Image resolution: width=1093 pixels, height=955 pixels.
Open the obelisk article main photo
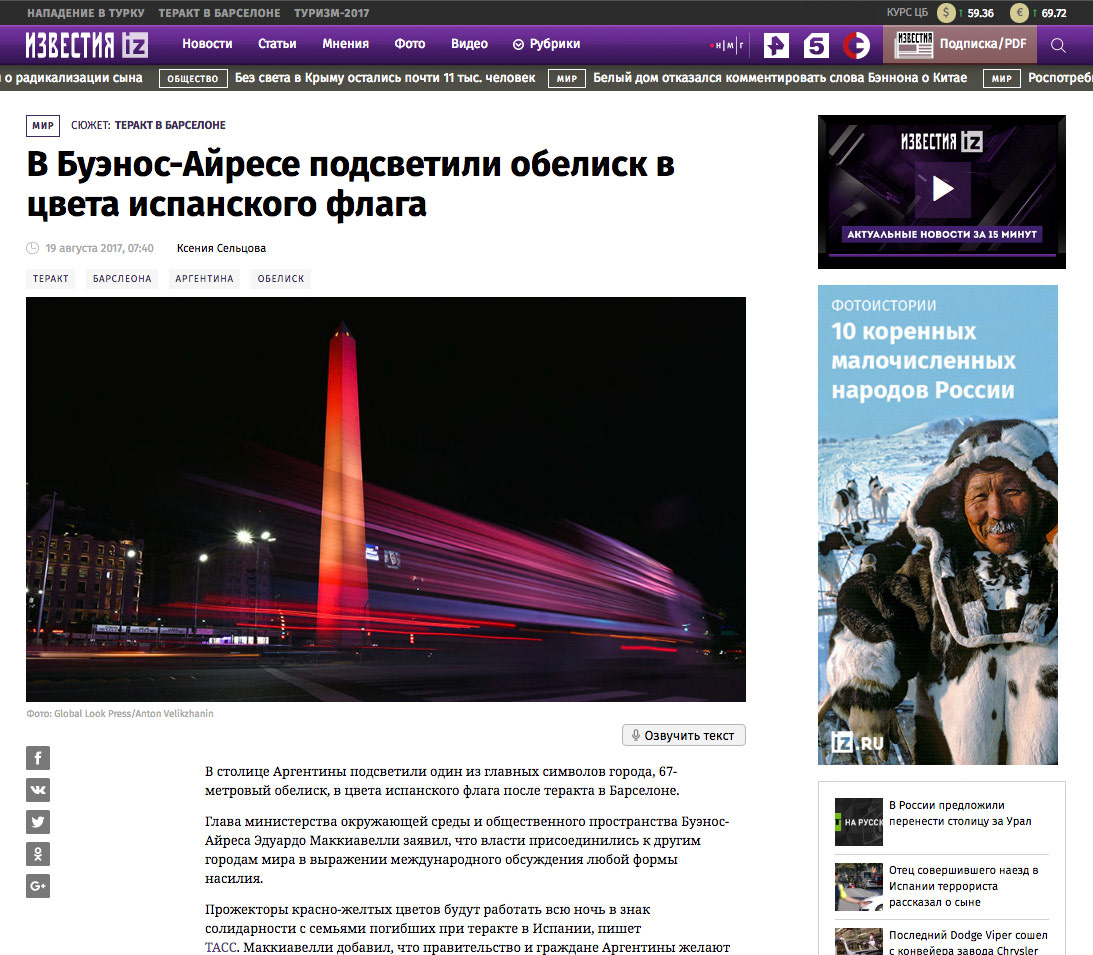point(385,499)
